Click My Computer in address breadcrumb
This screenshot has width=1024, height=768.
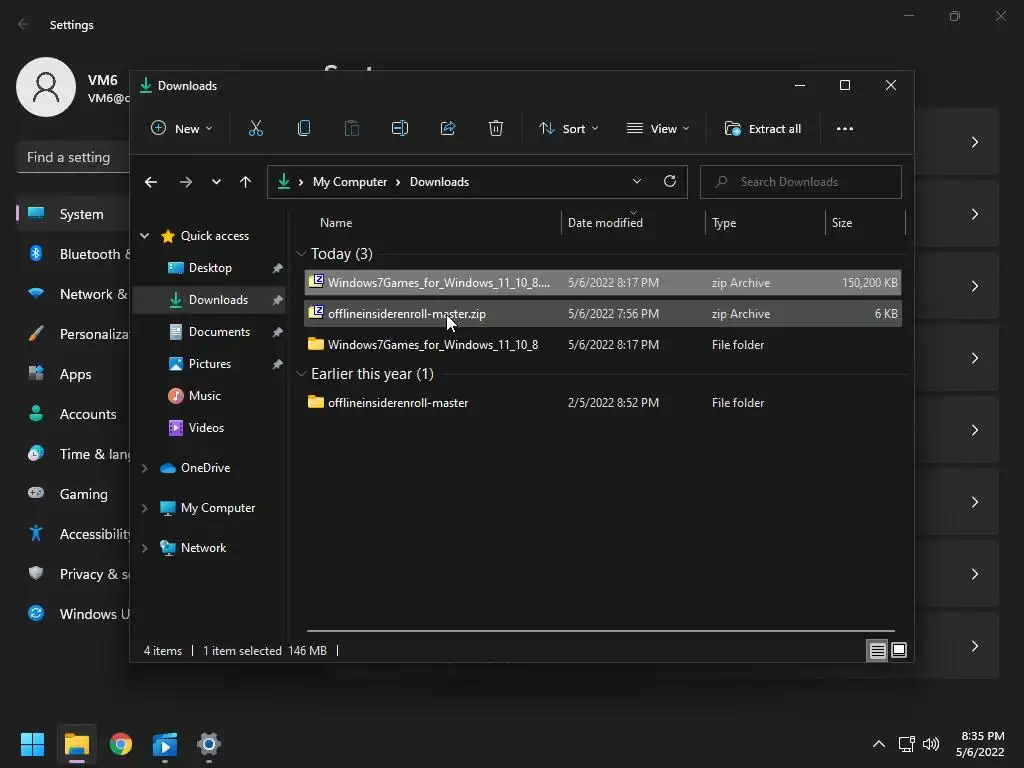349,182
